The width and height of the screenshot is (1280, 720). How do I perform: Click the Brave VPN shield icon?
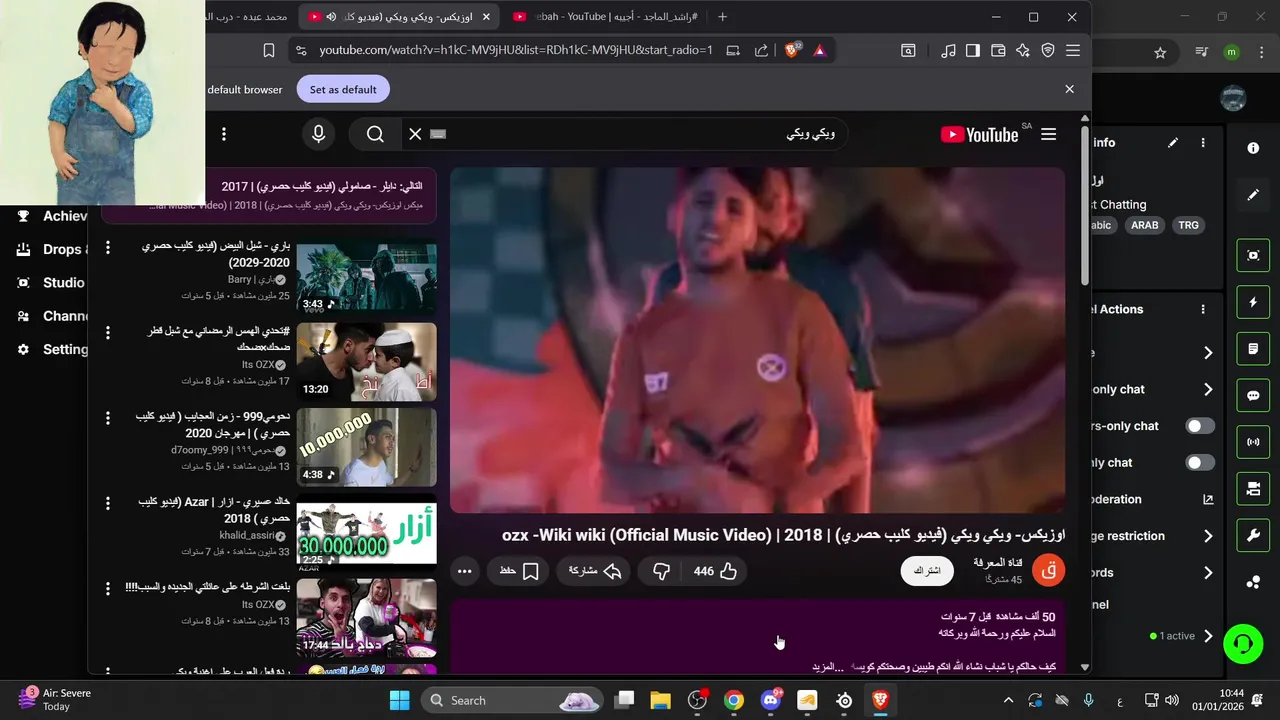point(1048,50)
